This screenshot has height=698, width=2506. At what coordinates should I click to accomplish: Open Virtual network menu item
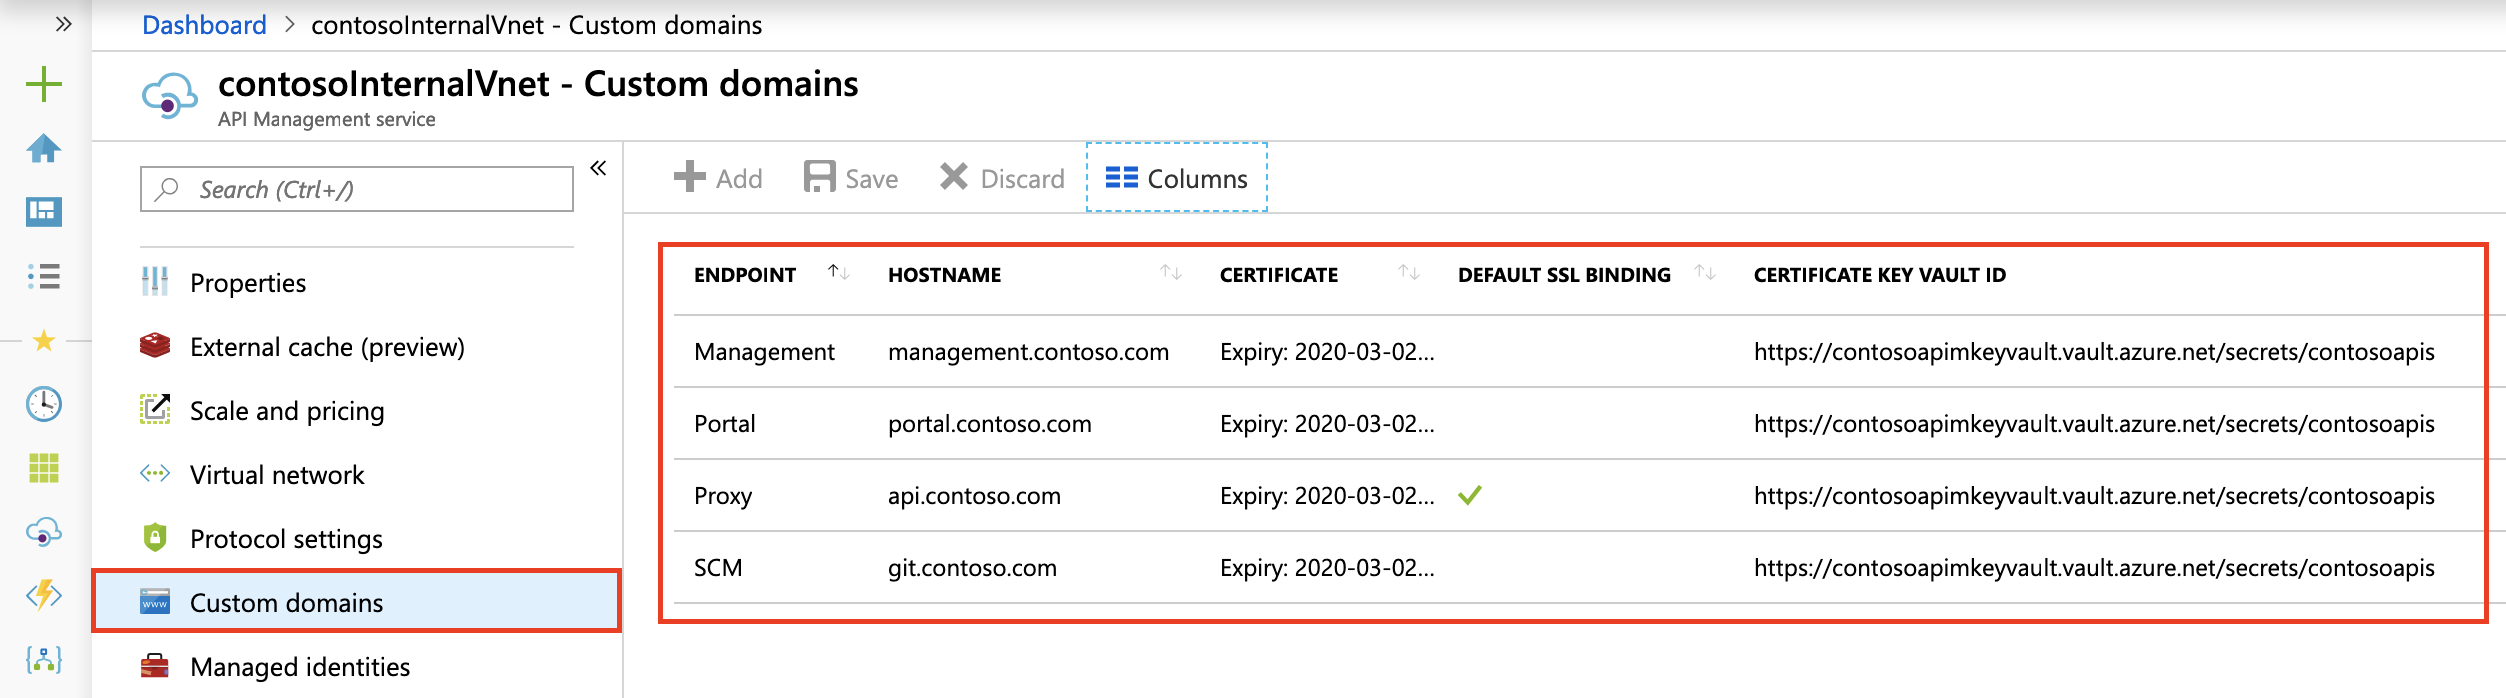[x=357, y=475]
